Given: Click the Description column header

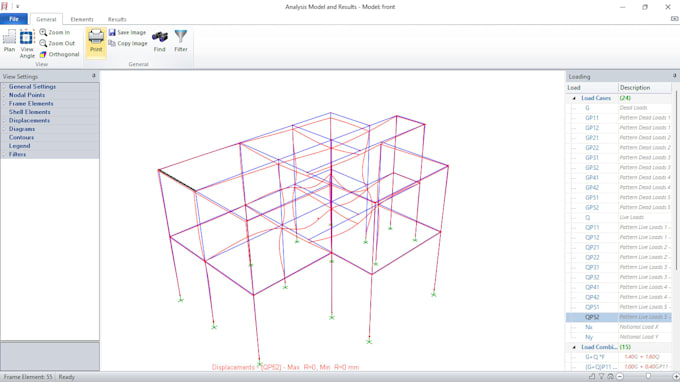Looking at the screenshot, I should pos(645,88).
